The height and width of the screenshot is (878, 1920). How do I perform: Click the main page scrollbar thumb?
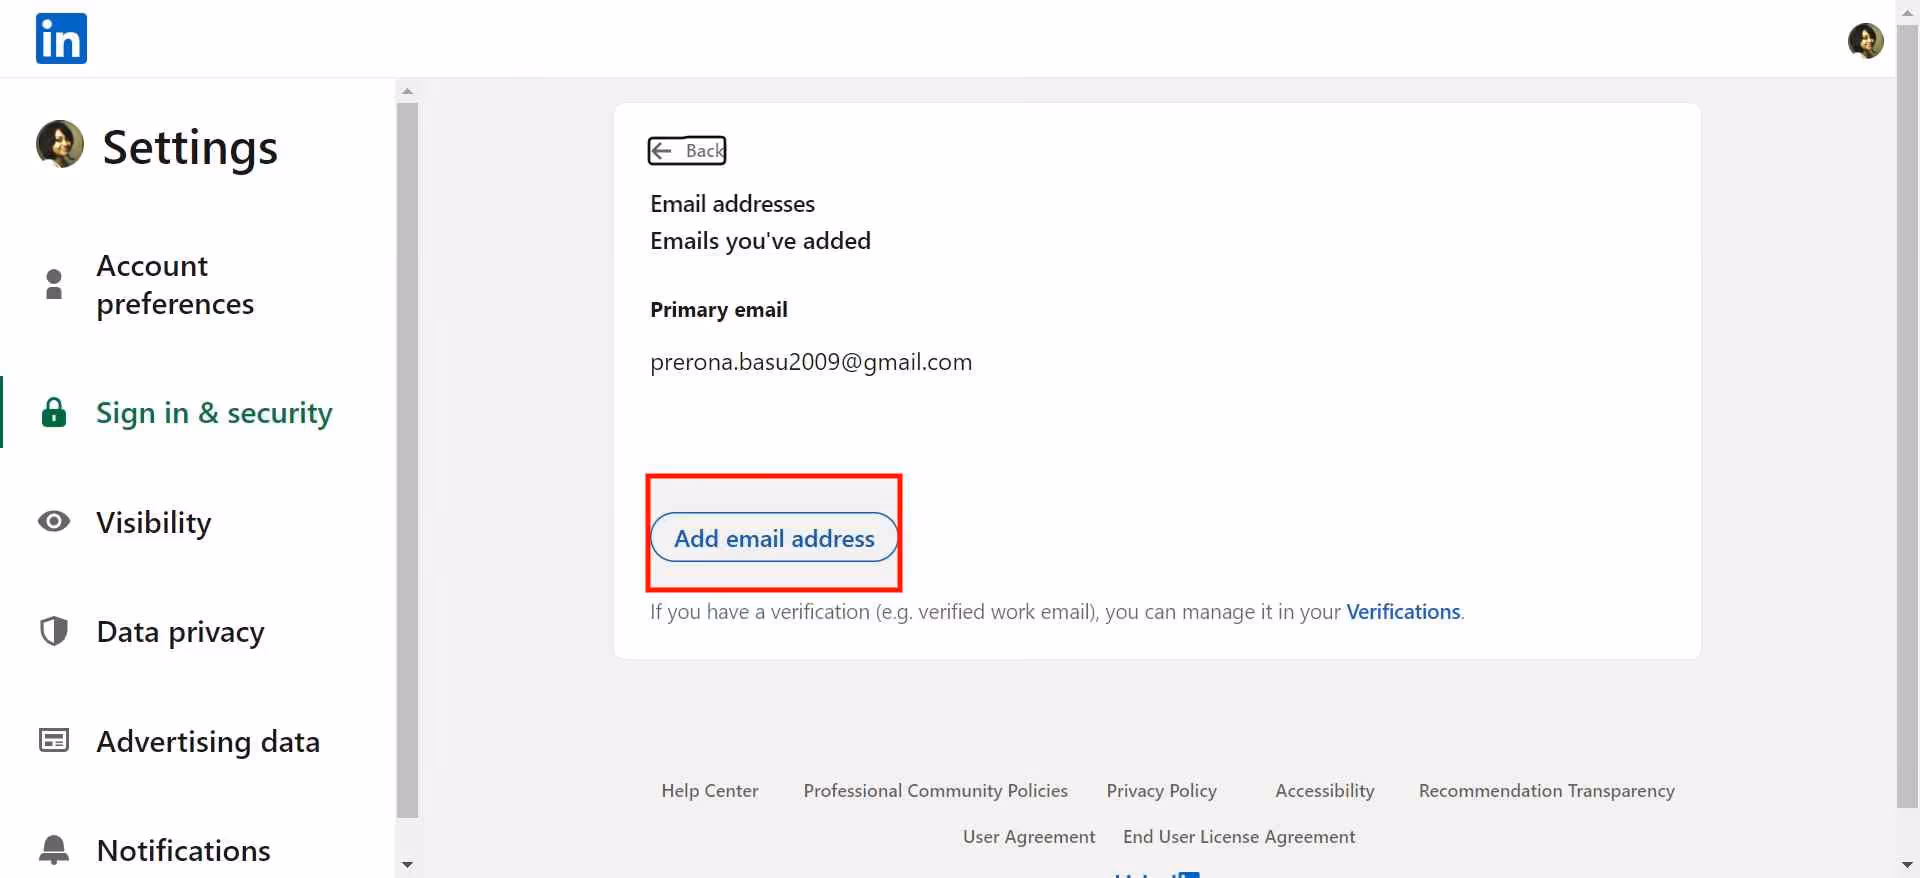[x=1908, y=416]
